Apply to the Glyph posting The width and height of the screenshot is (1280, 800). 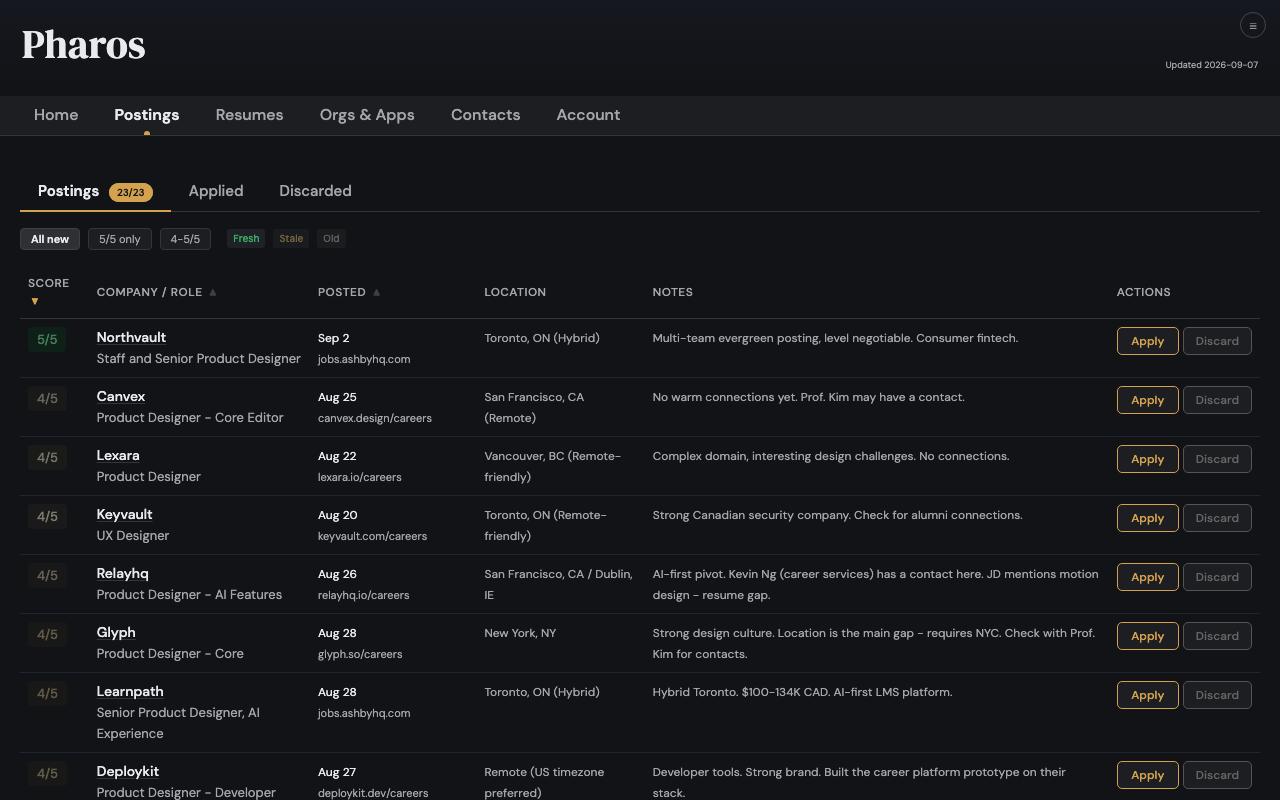click(1147, 636)
